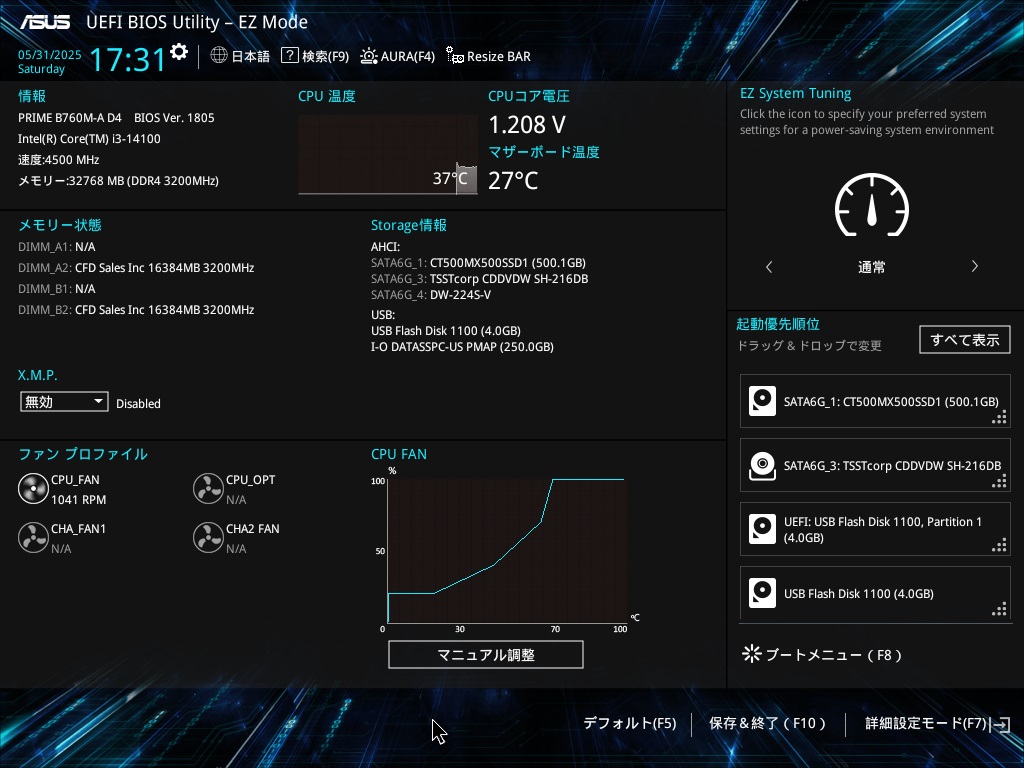Click the Advanced Mode exit-arrow icon
This screenshot has width=1024, height=768.
coord(1000,724)
